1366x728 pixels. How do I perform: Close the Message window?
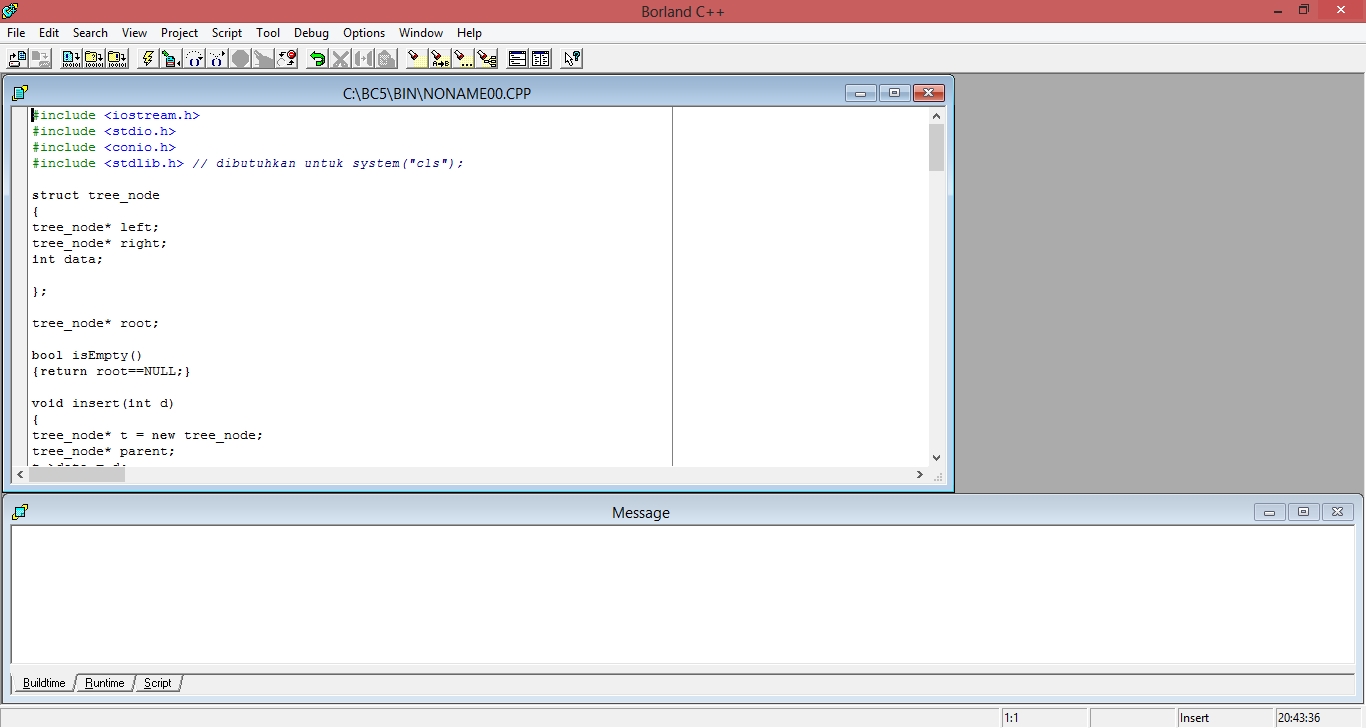(1338, 512)
